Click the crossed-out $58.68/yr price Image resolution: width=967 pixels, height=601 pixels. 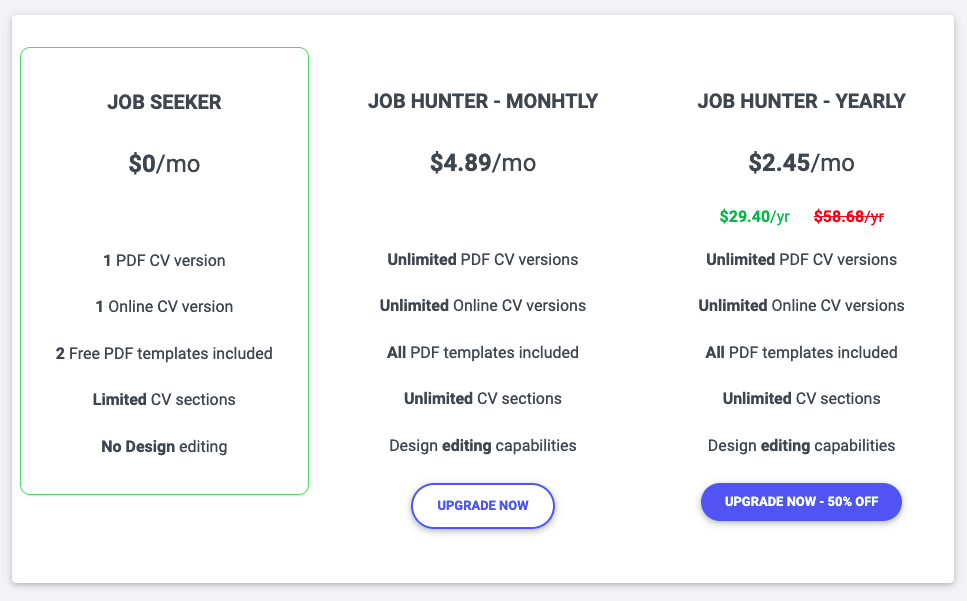point(849,216)
